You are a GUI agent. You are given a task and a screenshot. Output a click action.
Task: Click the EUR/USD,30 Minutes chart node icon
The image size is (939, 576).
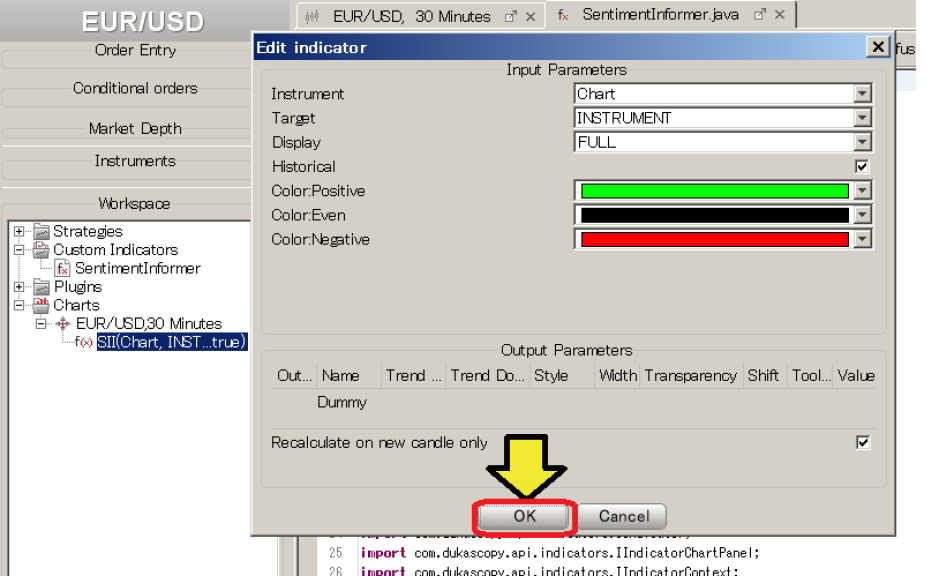tap(63, 324)
